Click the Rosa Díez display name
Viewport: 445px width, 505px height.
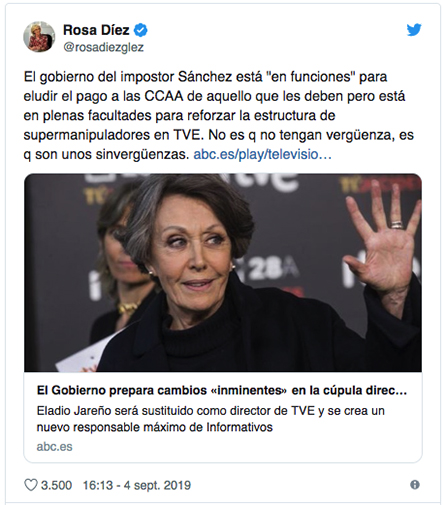point(96,30)
